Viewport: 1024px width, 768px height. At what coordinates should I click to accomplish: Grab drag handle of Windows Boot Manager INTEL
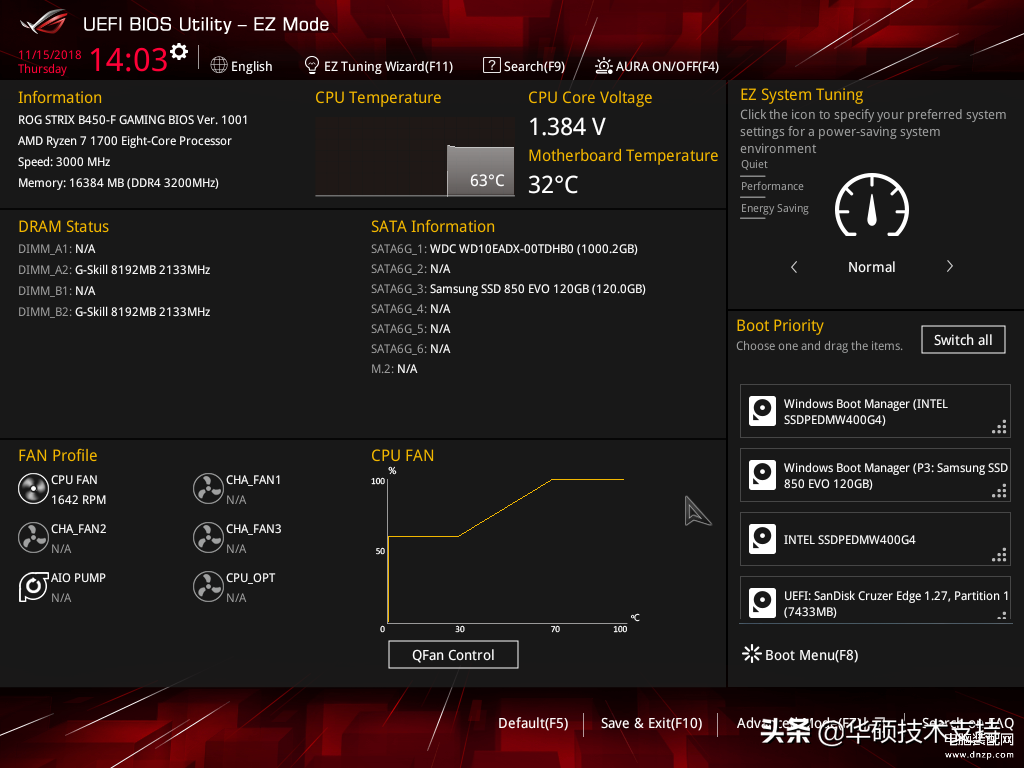coord(999,428)
